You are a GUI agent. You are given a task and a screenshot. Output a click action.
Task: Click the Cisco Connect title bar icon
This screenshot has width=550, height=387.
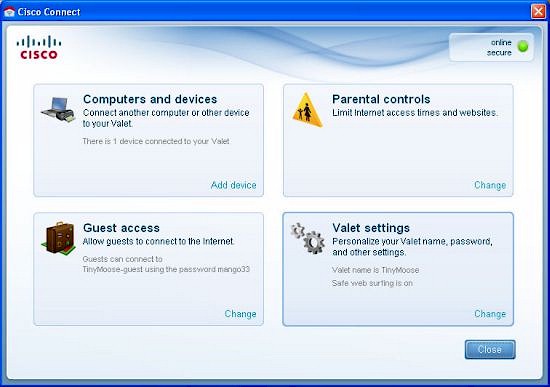(x=9, y=12)
